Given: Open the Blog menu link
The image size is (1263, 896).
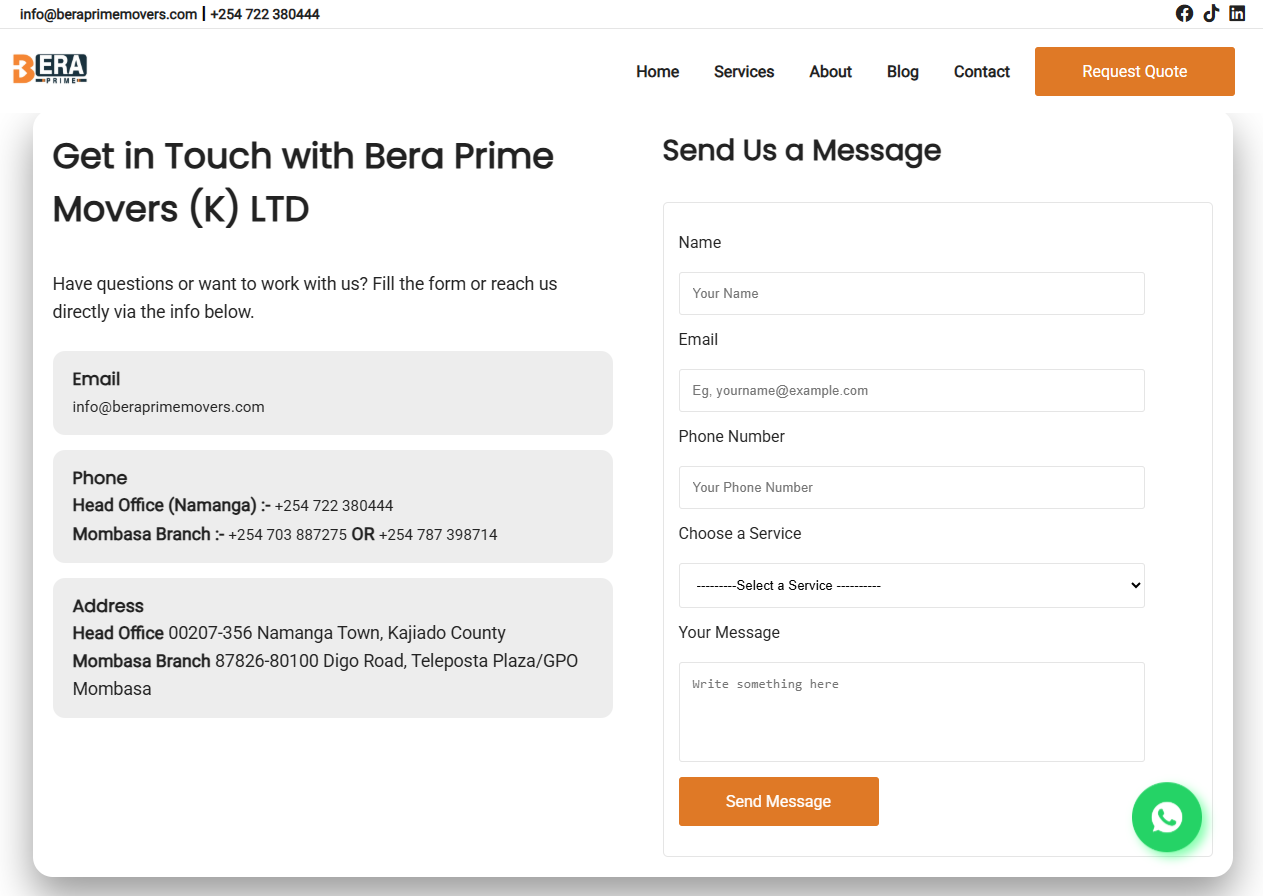Looking at the screenshot, I should pyautogui.click(x=902, y=72).
